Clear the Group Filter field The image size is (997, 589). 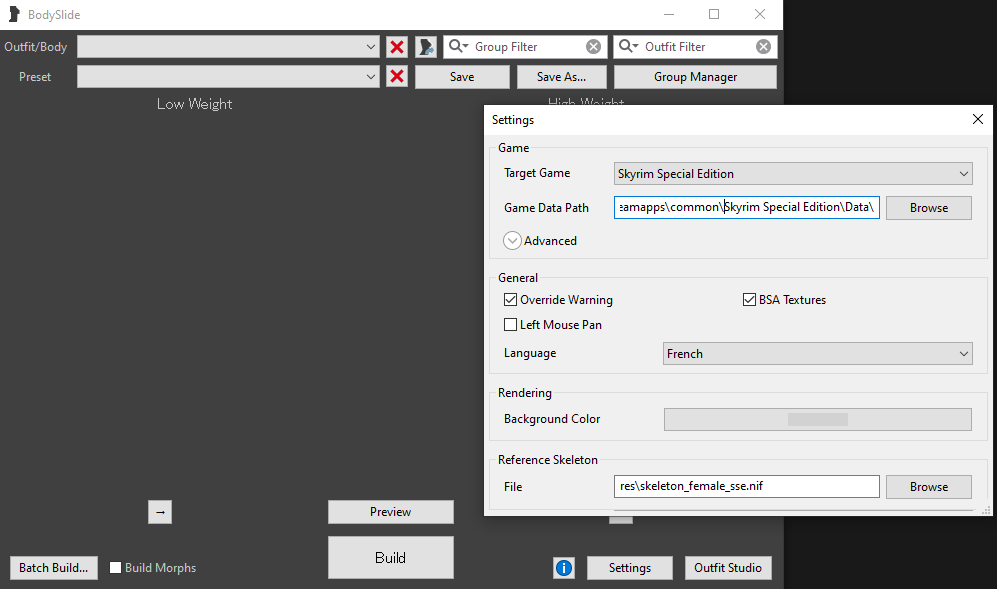(x=593, y=46)
